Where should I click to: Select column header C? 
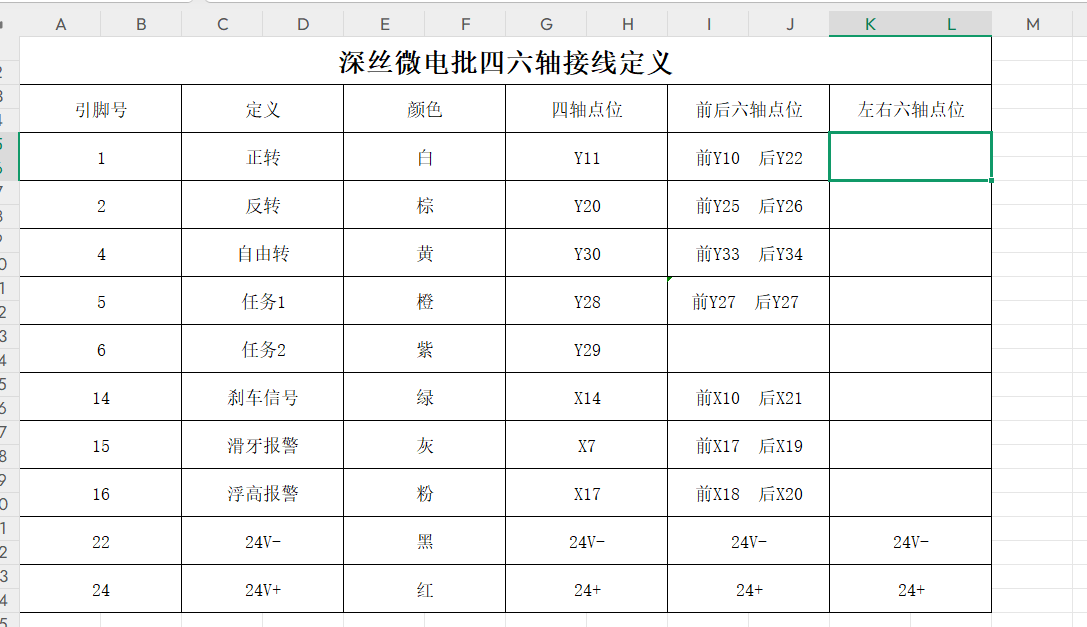click(x=222, y=24)
